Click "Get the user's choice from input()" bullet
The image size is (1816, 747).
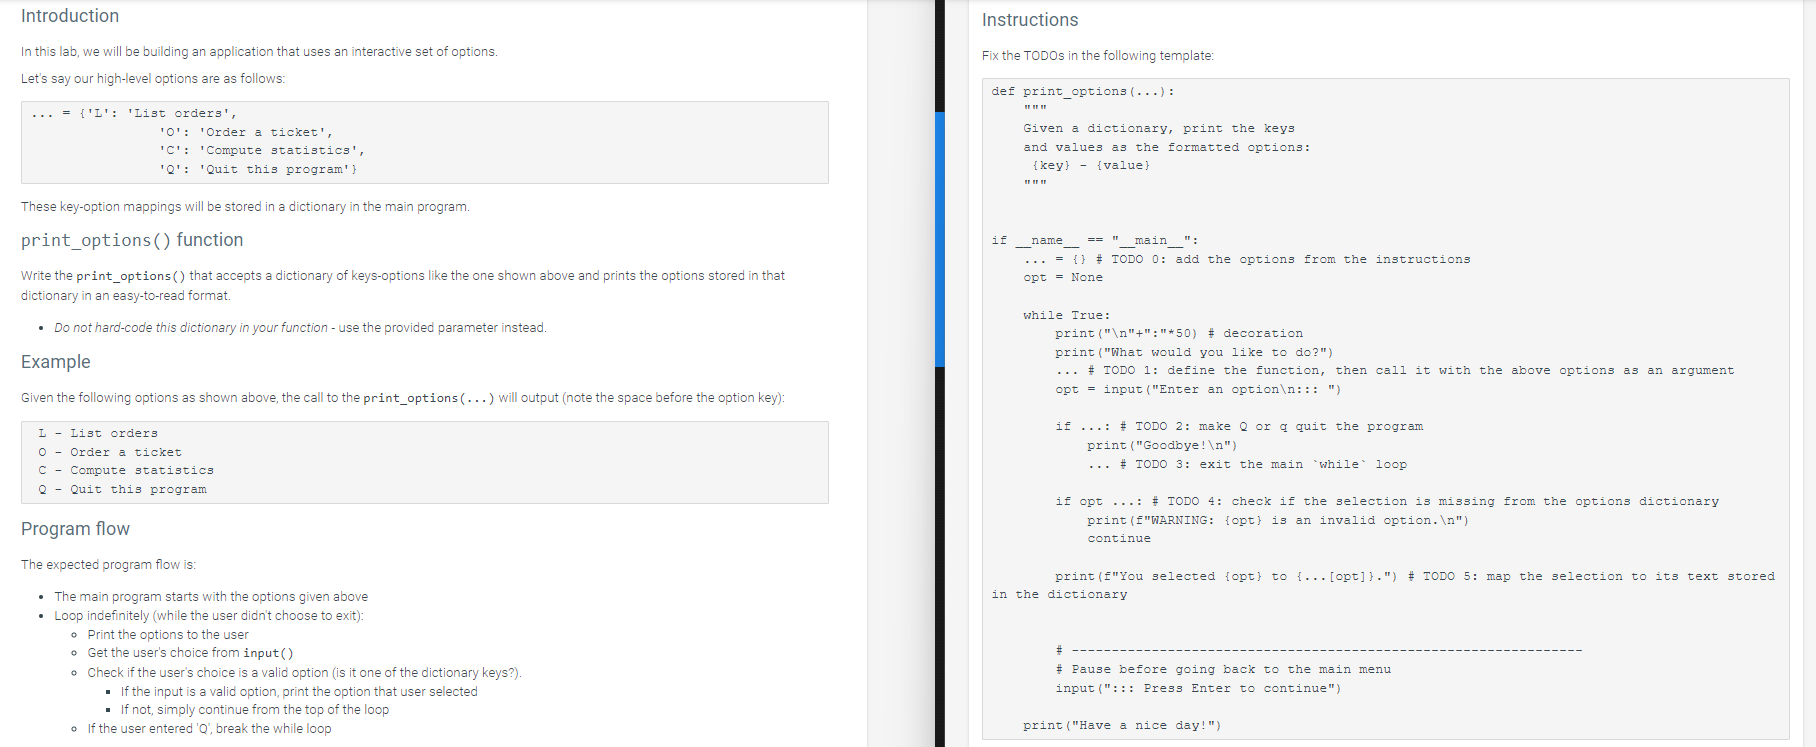[x=190, y=653]
